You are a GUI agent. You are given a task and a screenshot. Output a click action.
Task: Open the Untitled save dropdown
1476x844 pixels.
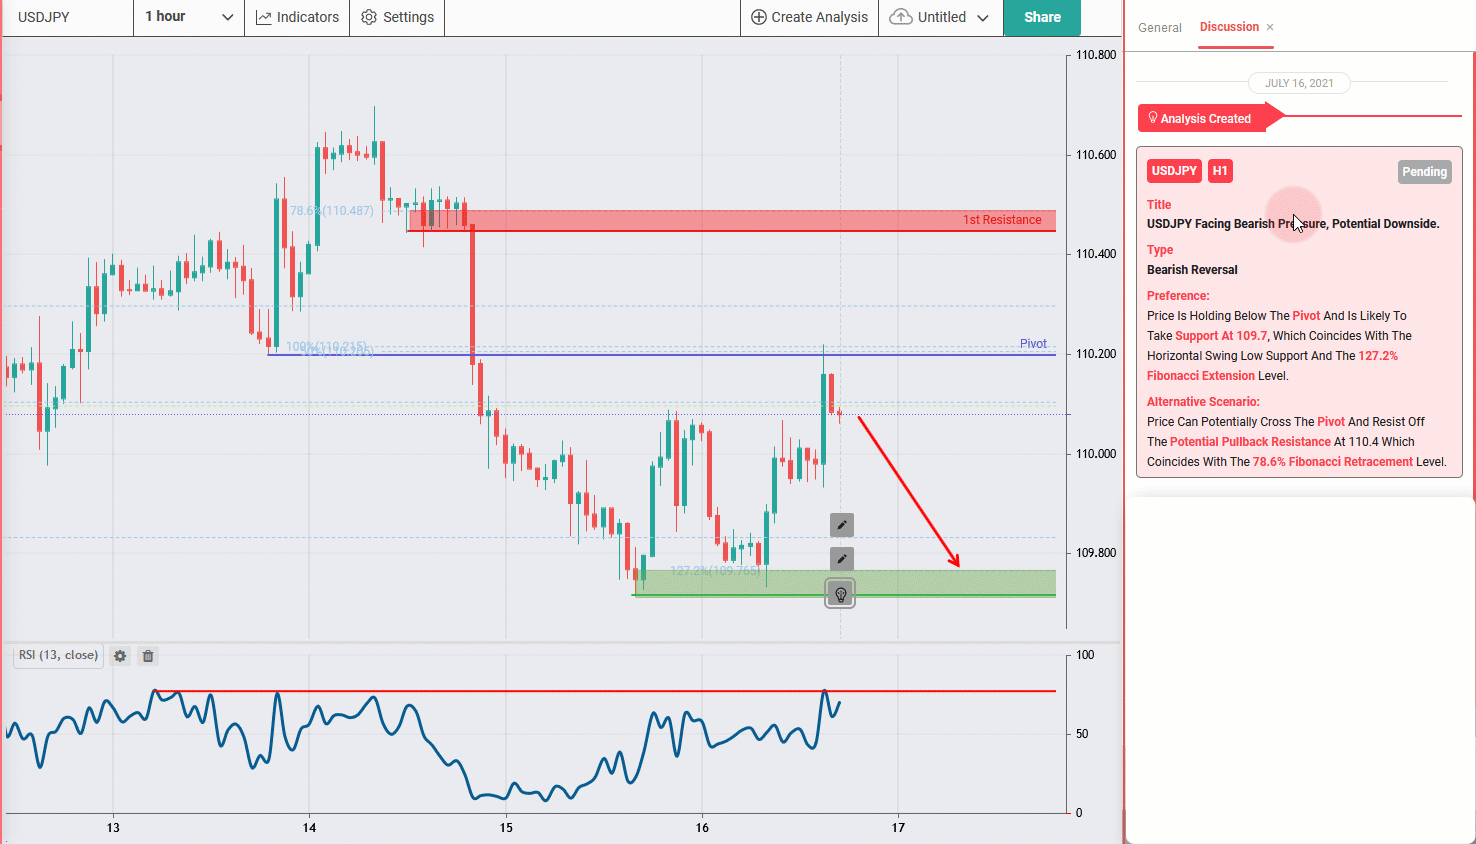coord(940,17)
